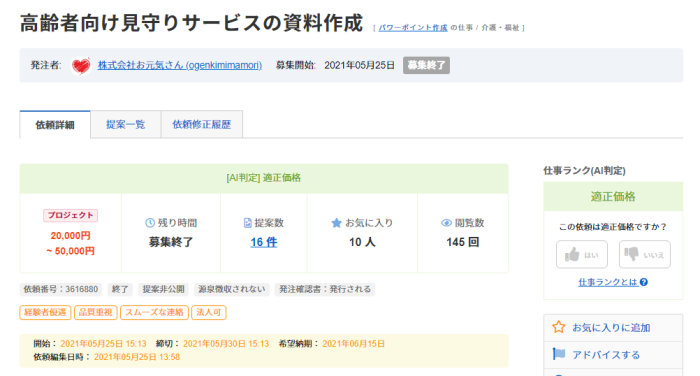700x376 pixels.
Task: Click the 提案非公開 label
Action: (163, 289)
